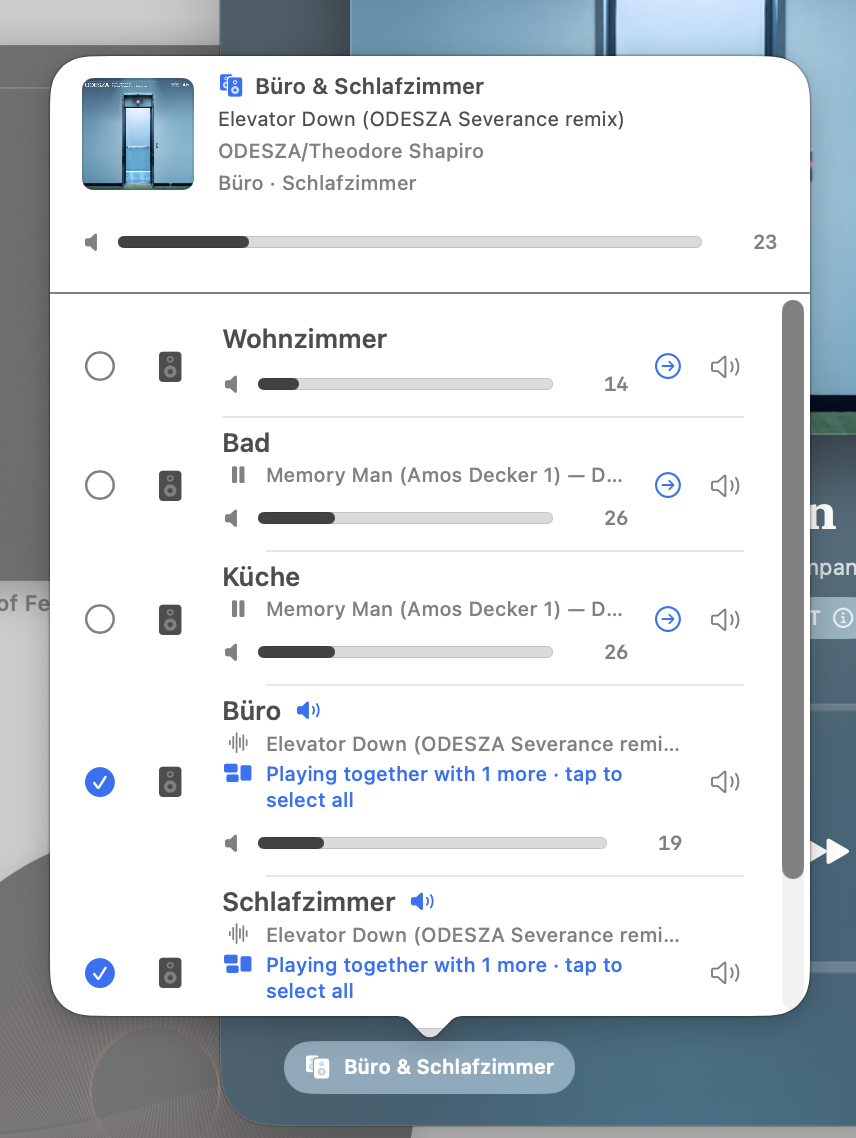Uncheck the Büro room checkmark
The image size is (856, 1138).
pos(99,782)
